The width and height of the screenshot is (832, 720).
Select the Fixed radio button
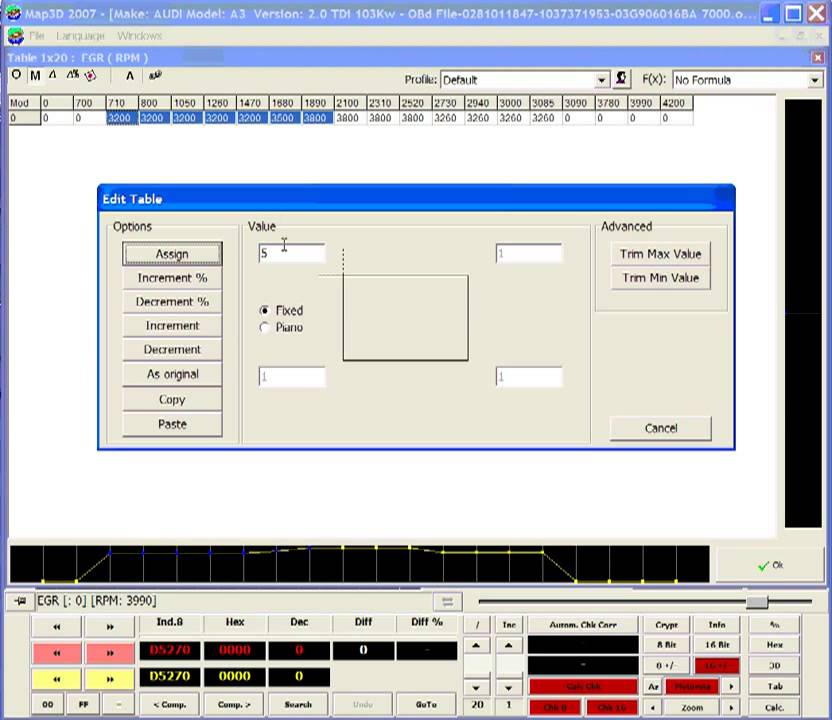(x=264, y=310)
